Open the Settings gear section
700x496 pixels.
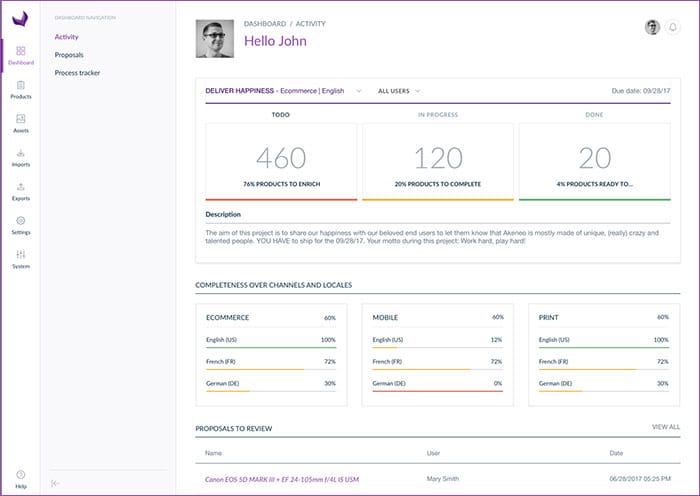tap(20, 225)
